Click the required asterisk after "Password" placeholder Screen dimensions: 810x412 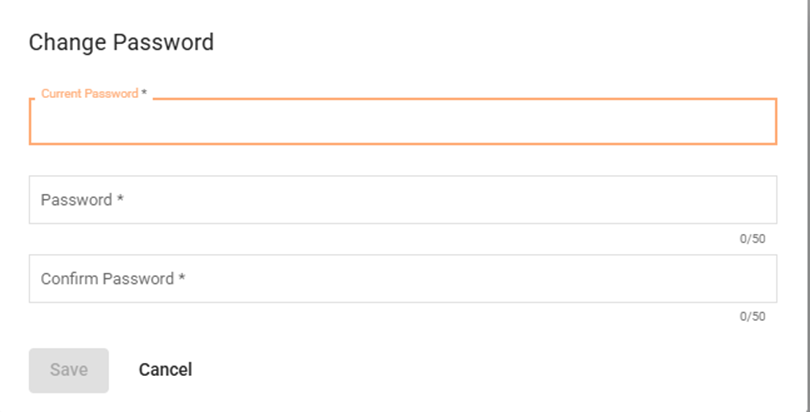click(120, 200)
